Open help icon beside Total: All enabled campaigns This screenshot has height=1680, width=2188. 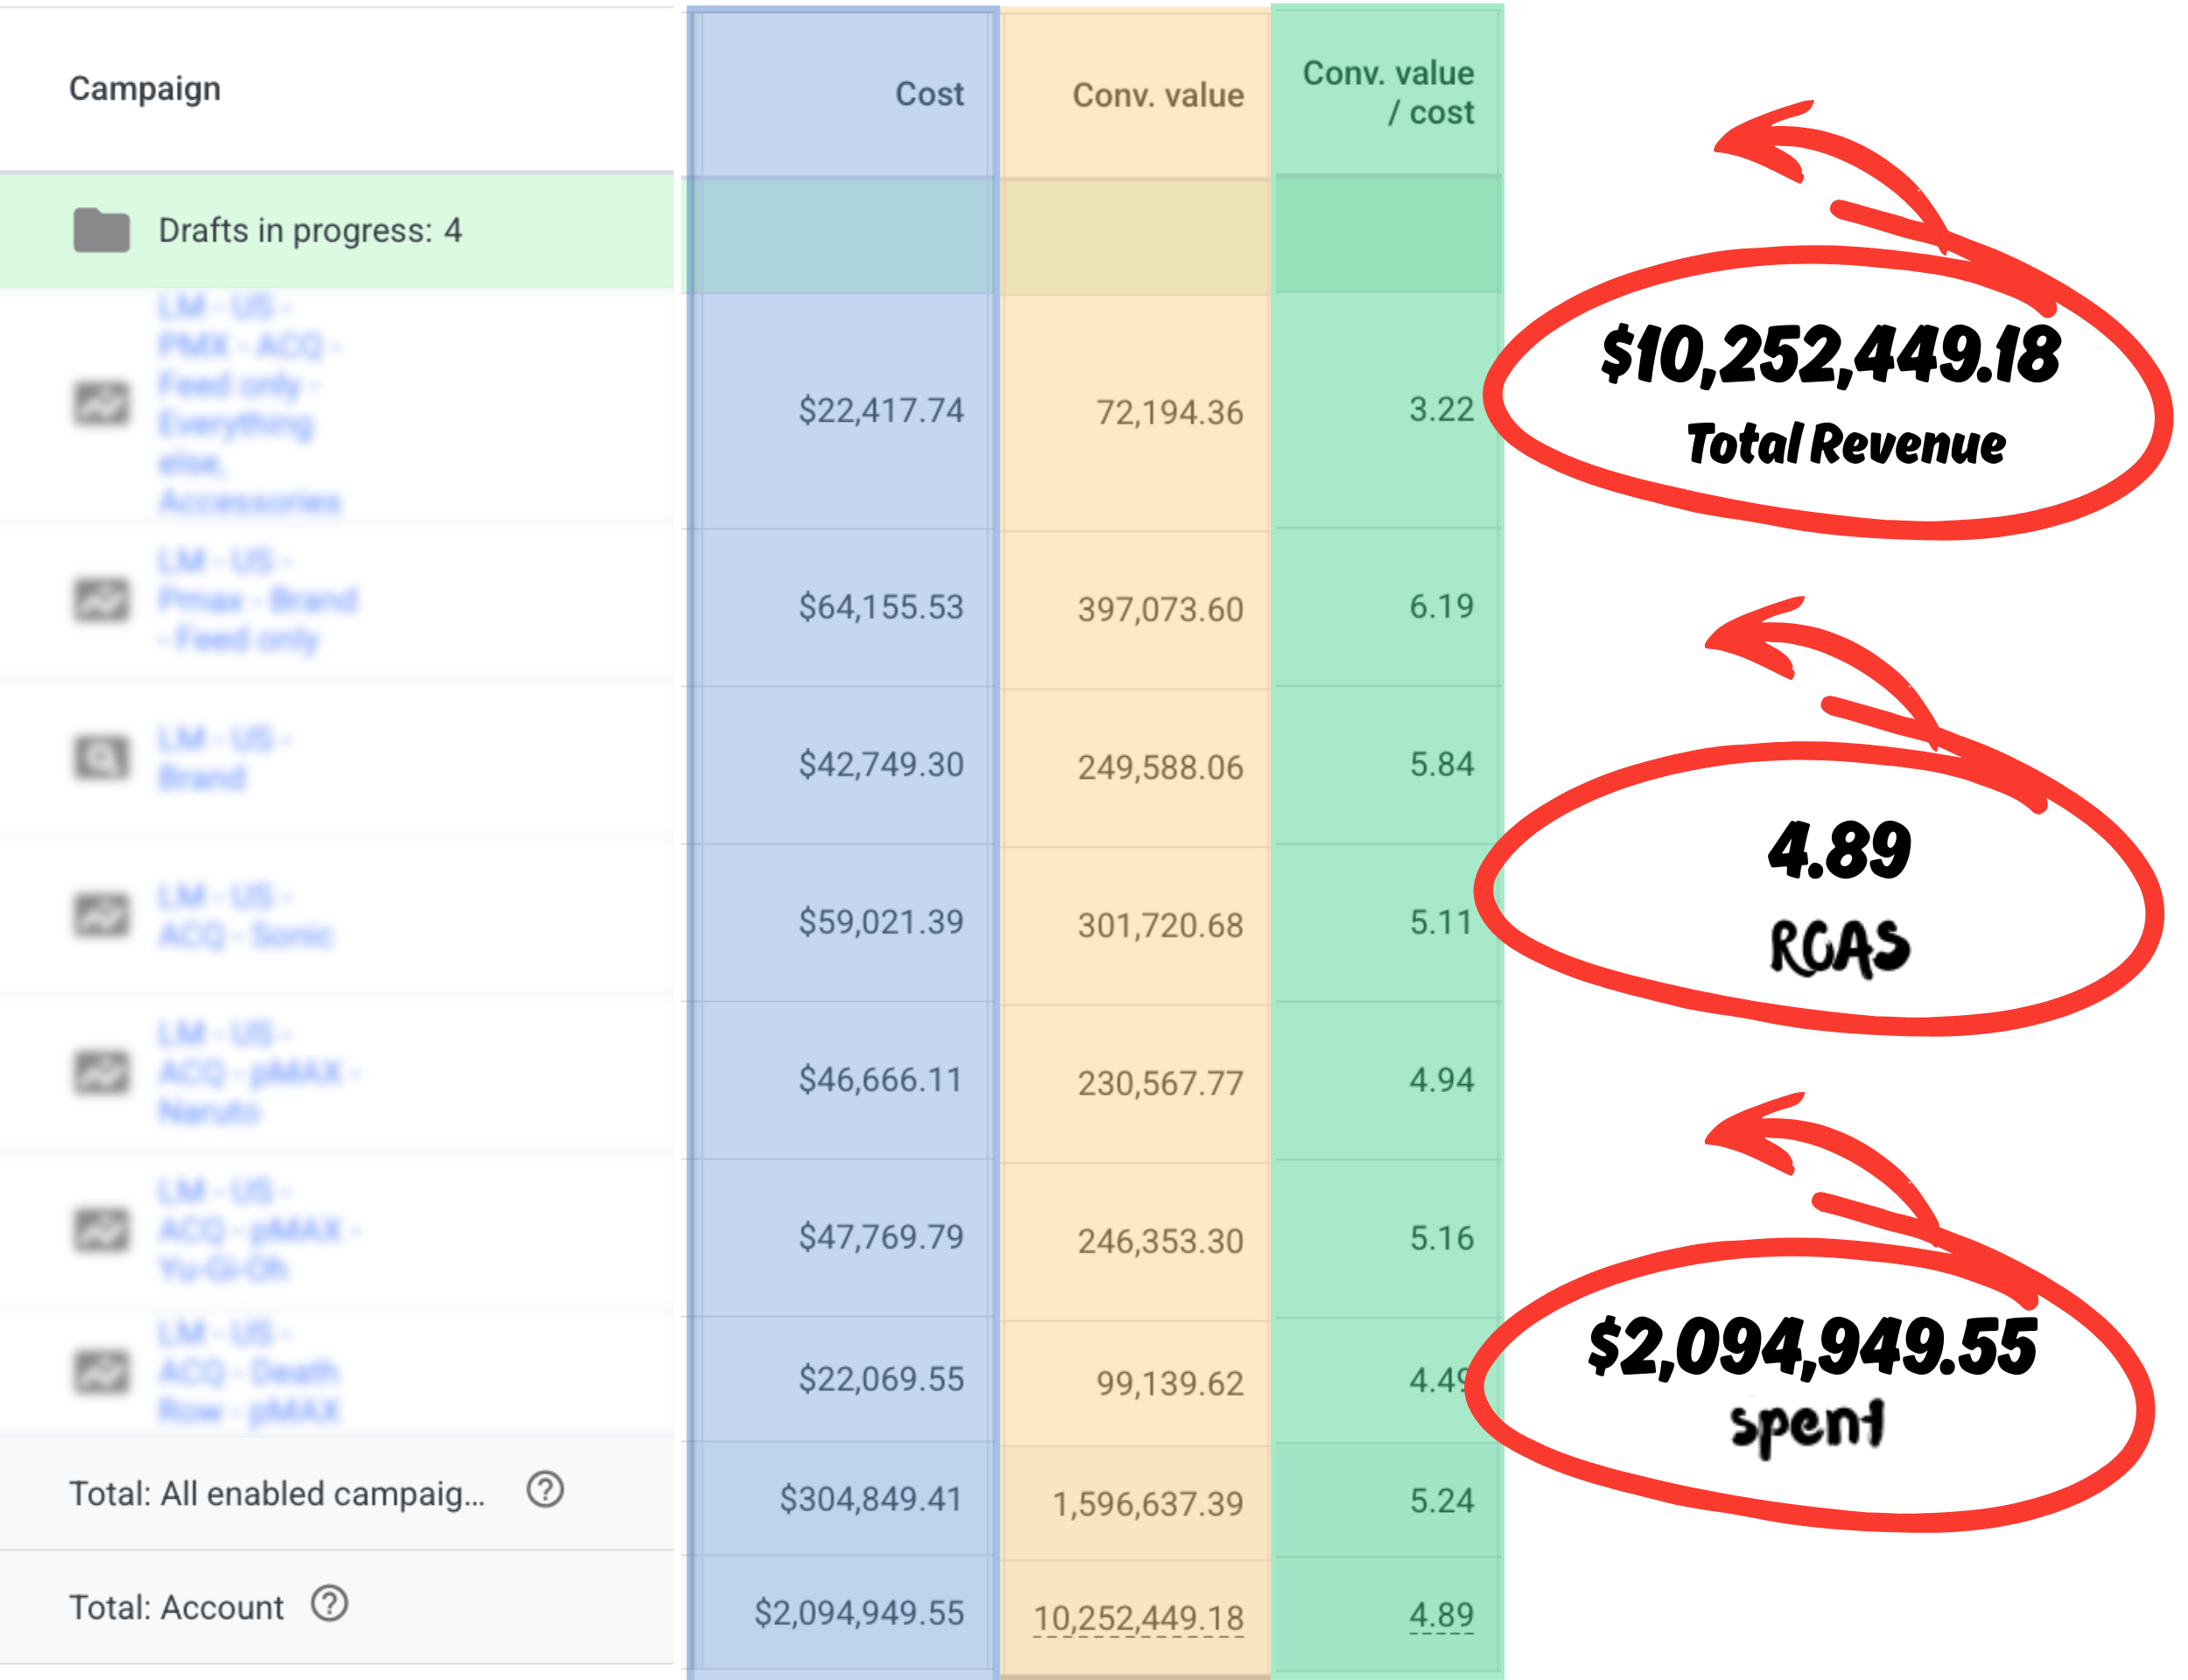[x=545, y=1490]
